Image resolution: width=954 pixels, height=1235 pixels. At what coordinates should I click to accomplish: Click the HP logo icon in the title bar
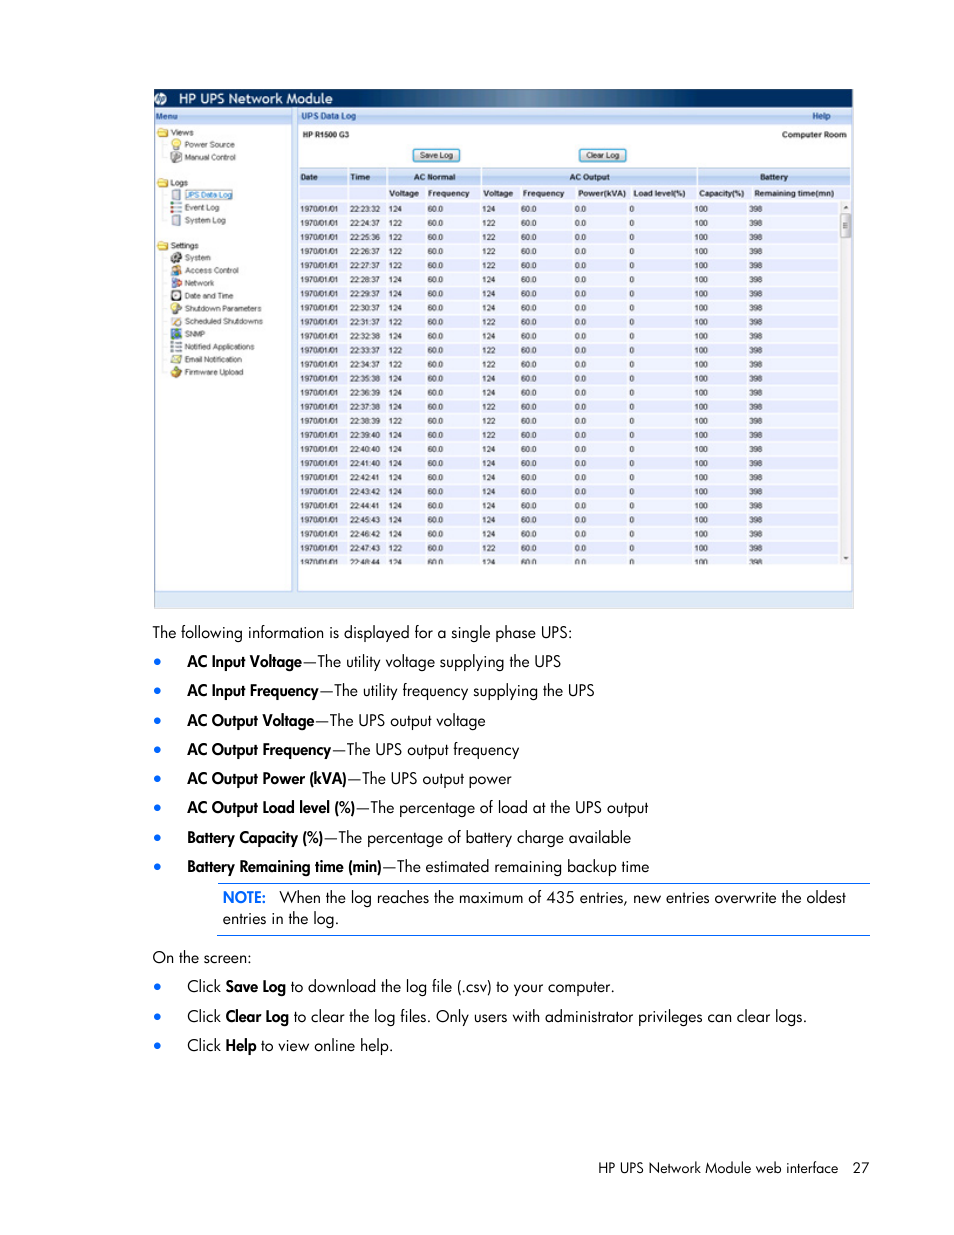click(161, 99)
